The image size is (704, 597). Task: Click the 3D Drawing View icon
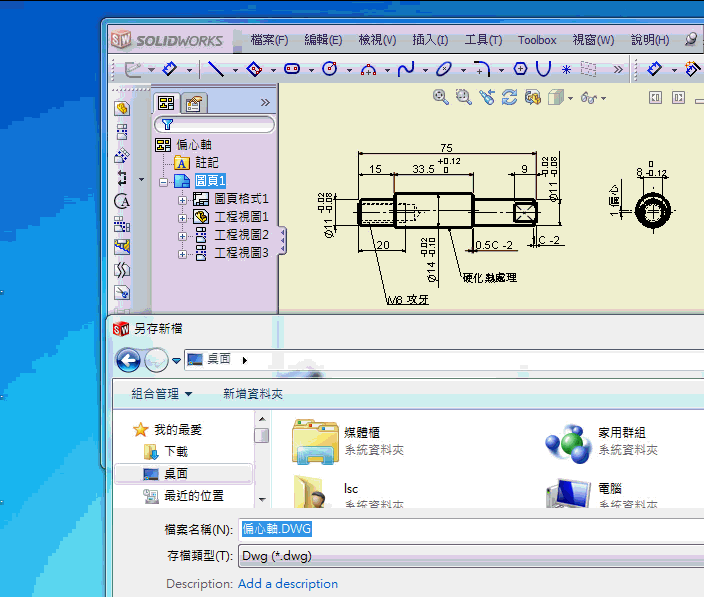pos(532,97)
